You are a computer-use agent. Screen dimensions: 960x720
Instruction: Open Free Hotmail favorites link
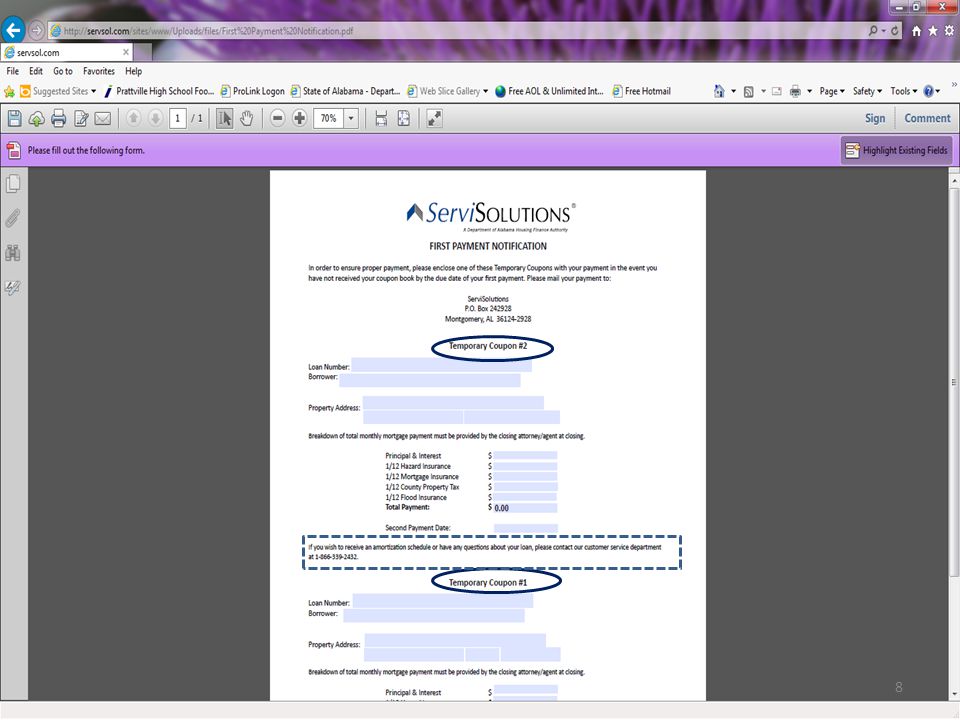click(x=642, y=91)
